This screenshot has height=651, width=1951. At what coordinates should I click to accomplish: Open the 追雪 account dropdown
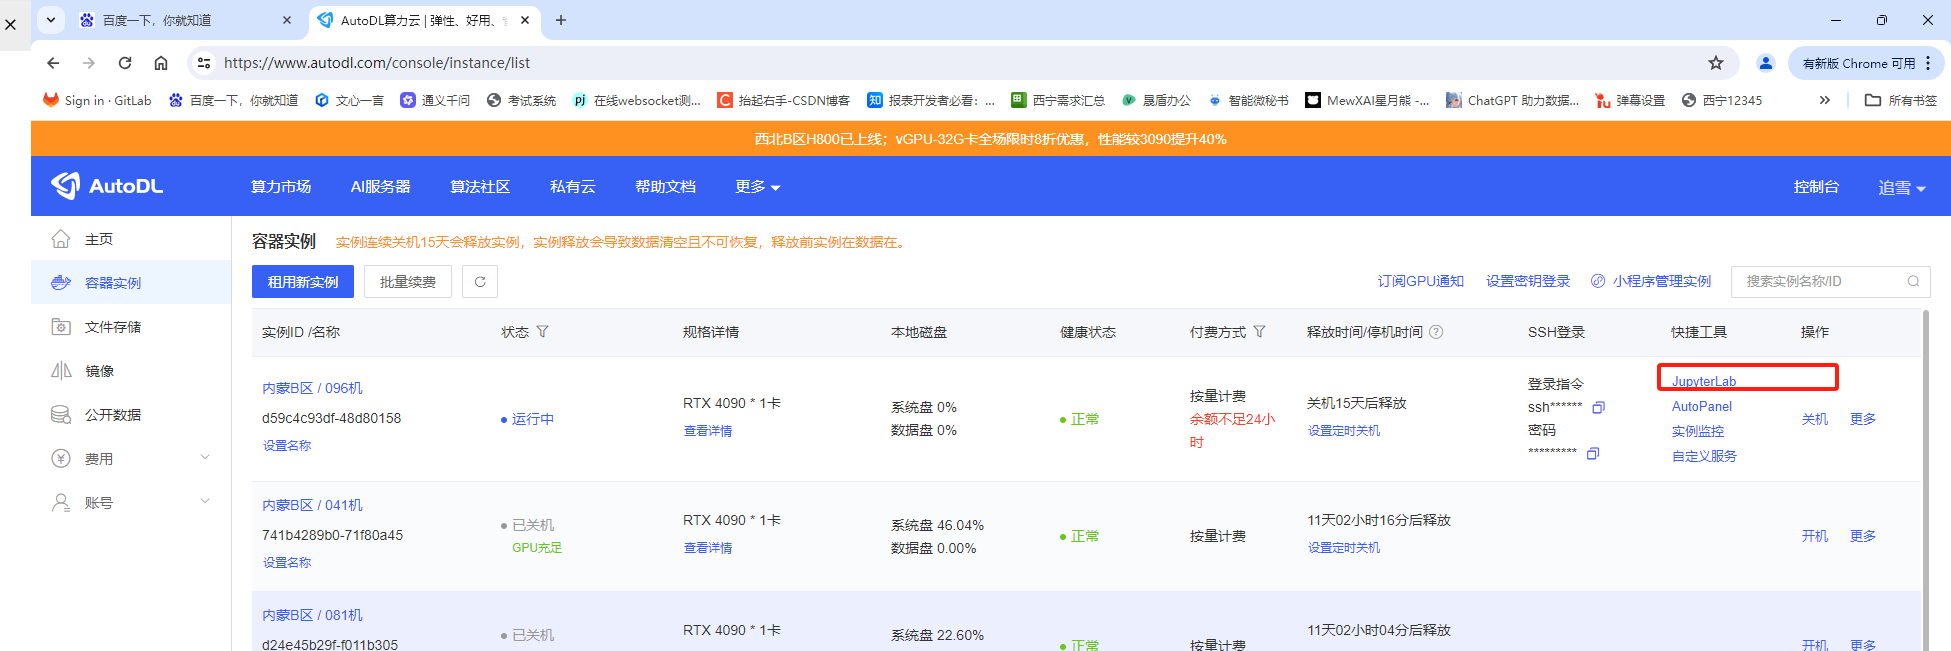point(1902,187)
